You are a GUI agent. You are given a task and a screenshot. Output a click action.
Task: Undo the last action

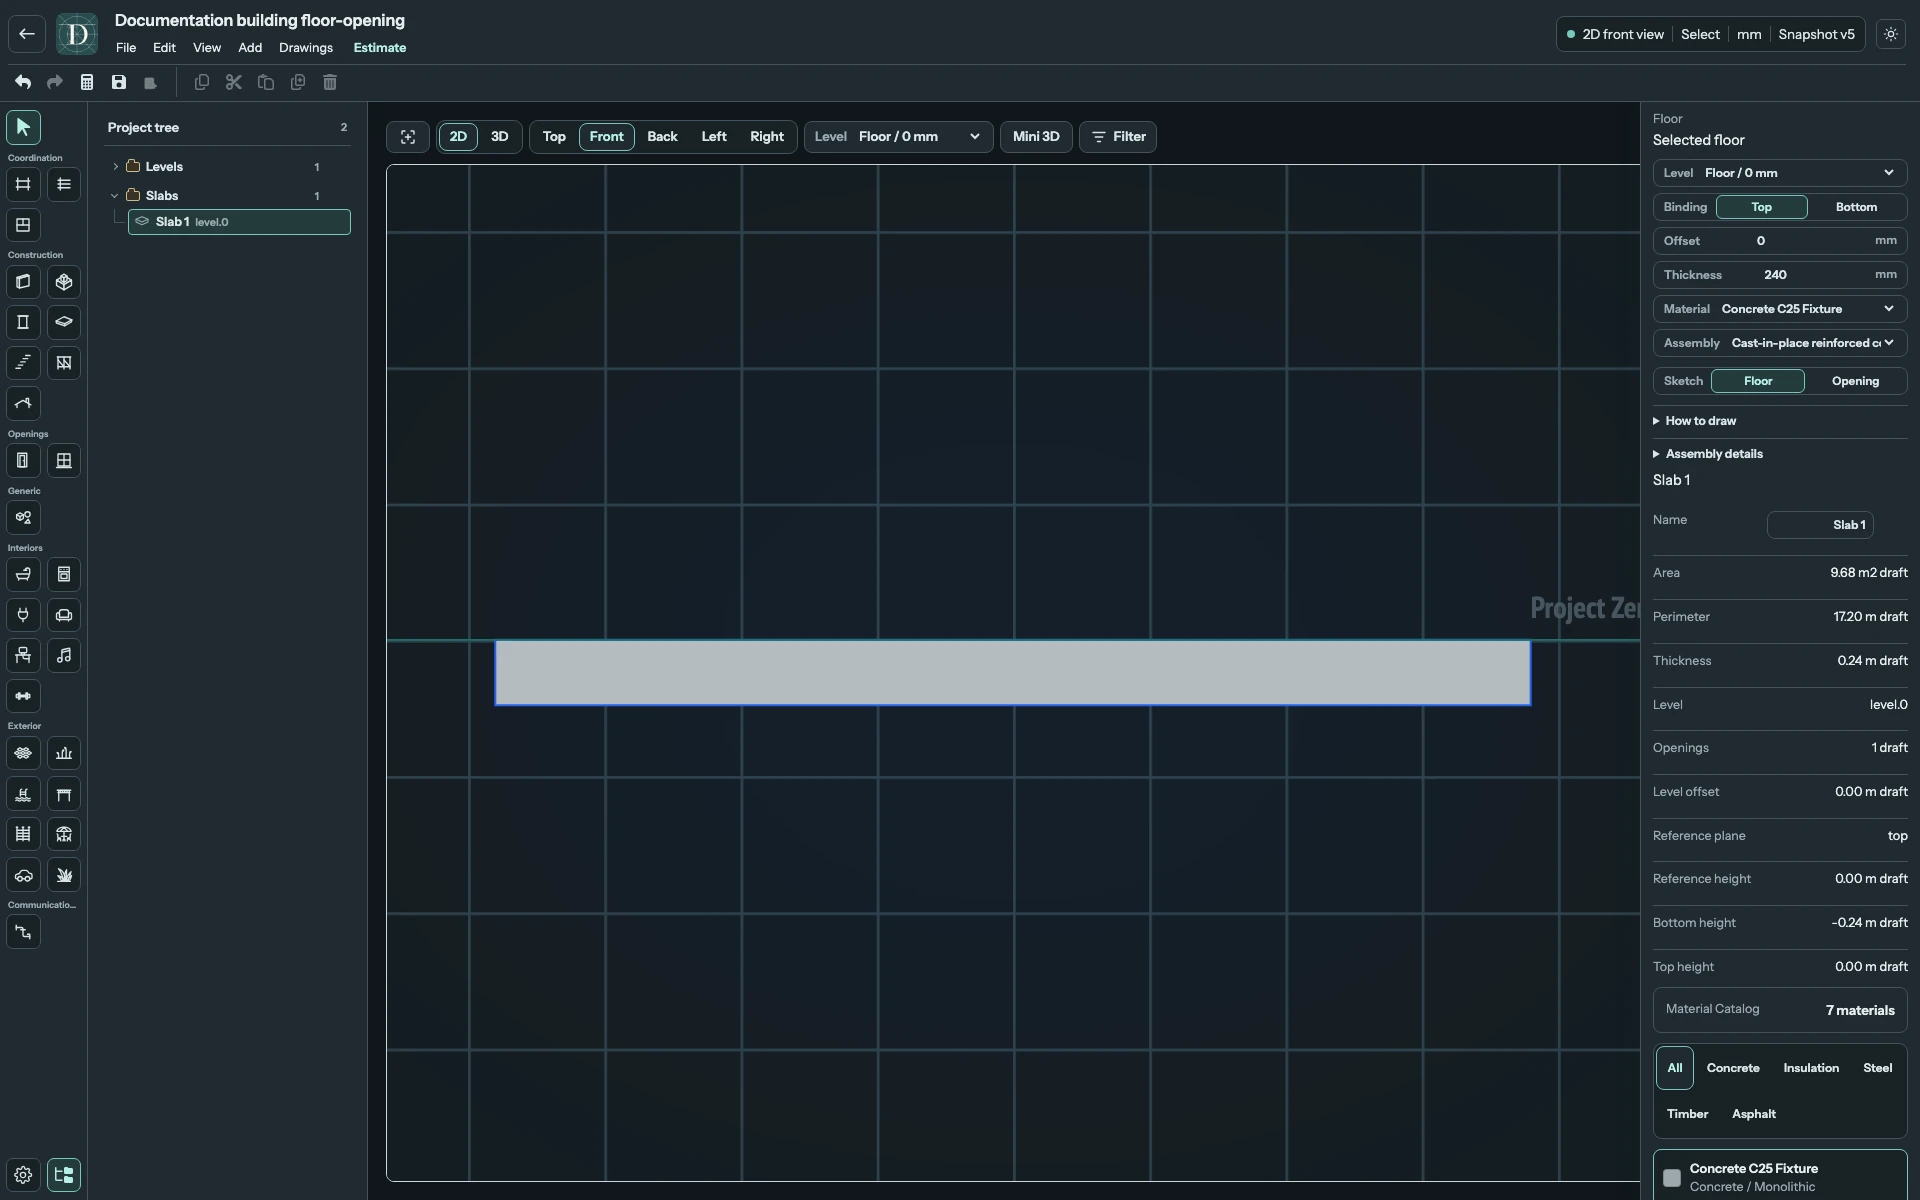point(23,82)
